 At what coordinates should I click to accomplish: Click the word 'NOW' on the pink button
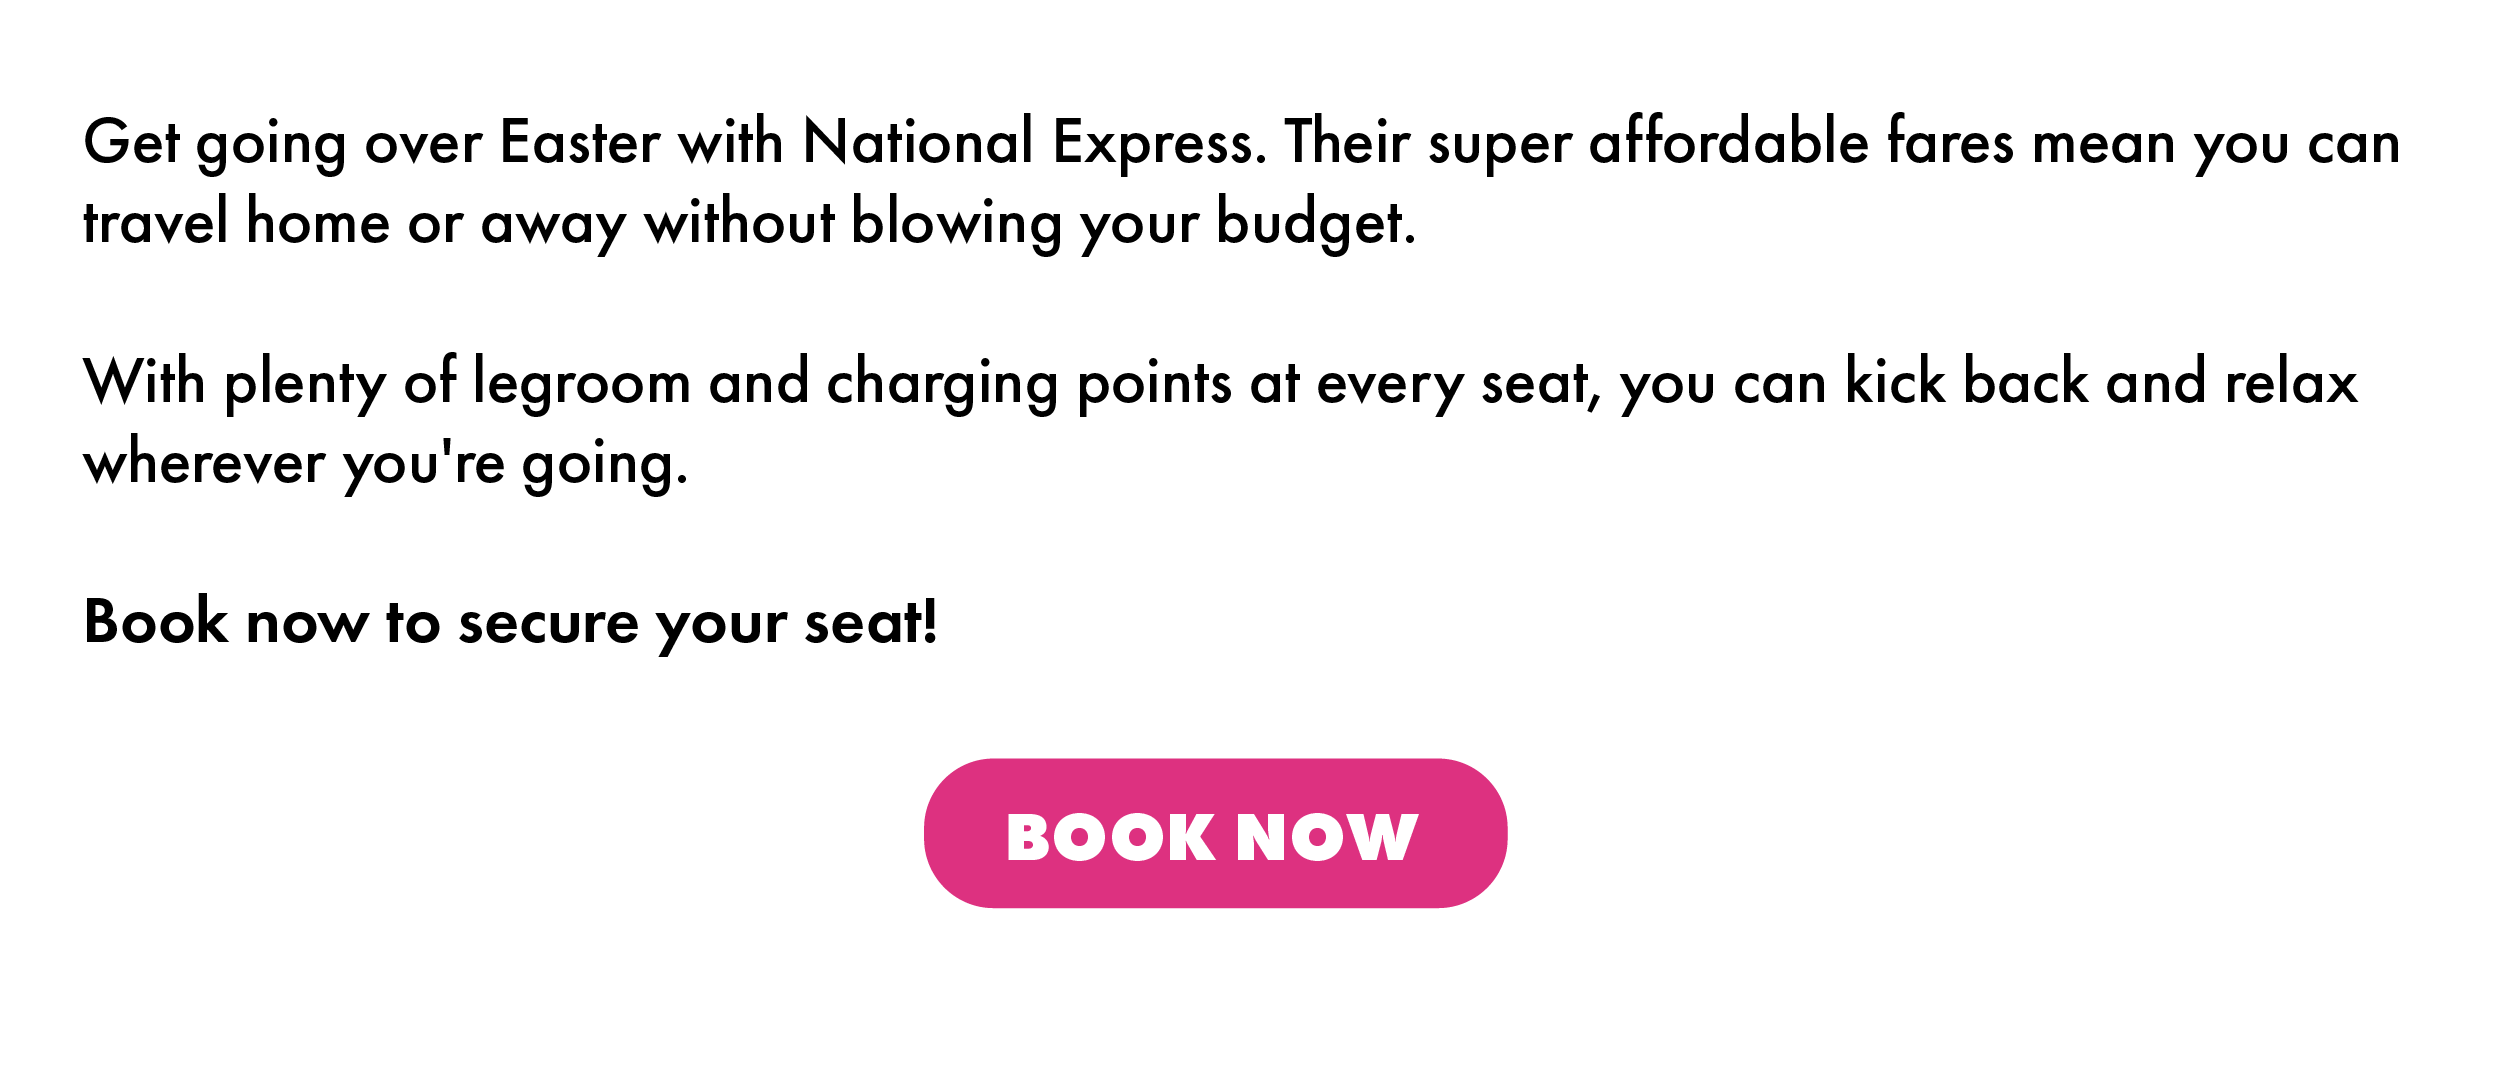click(1327, 836)
